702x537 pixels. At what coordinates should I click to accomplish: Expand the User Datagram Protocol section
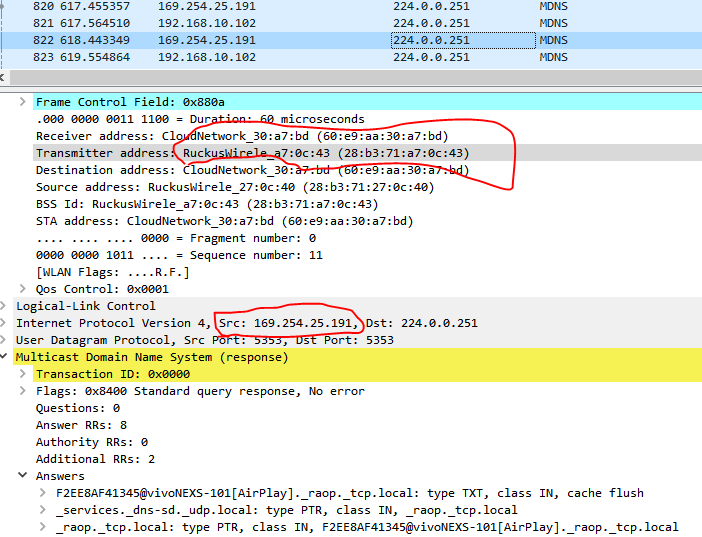coord(8,340)
